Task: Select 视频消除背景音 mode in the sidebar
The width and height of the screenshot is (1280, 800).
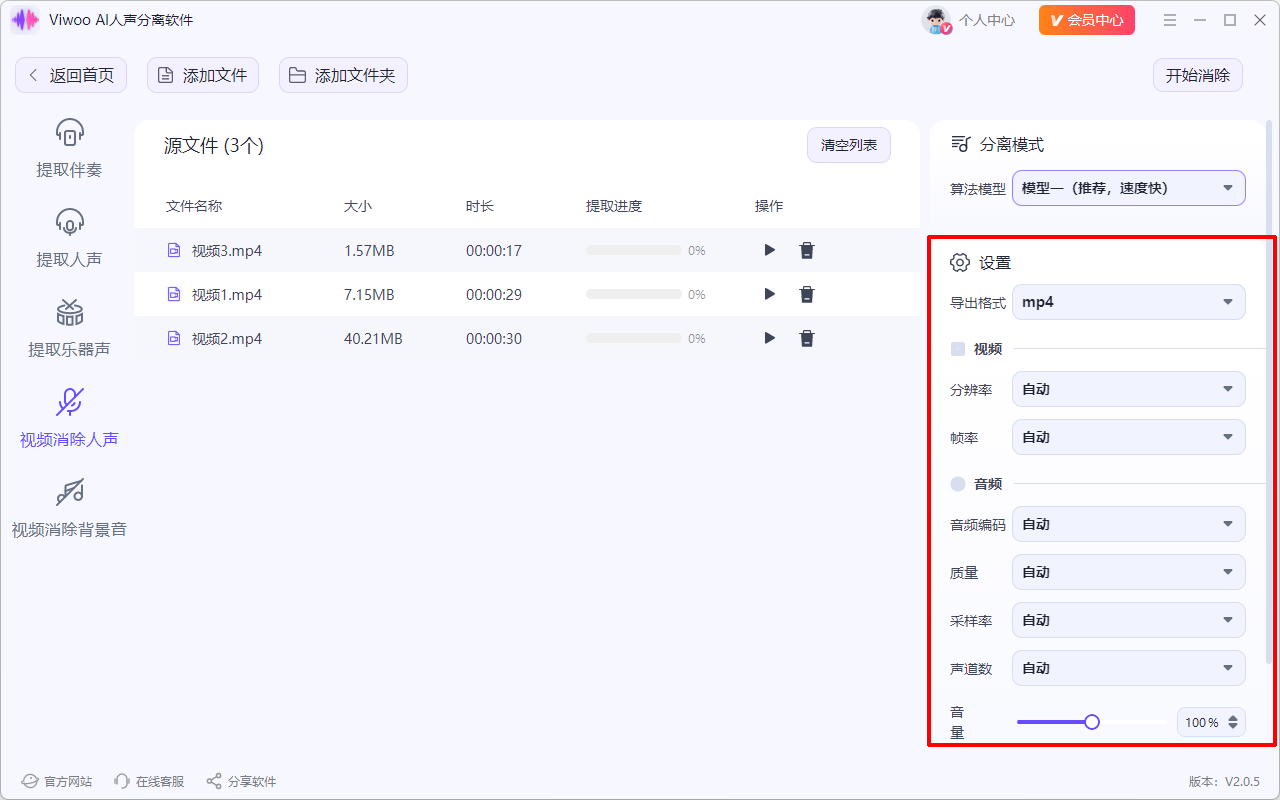Action: click(69, 508)
